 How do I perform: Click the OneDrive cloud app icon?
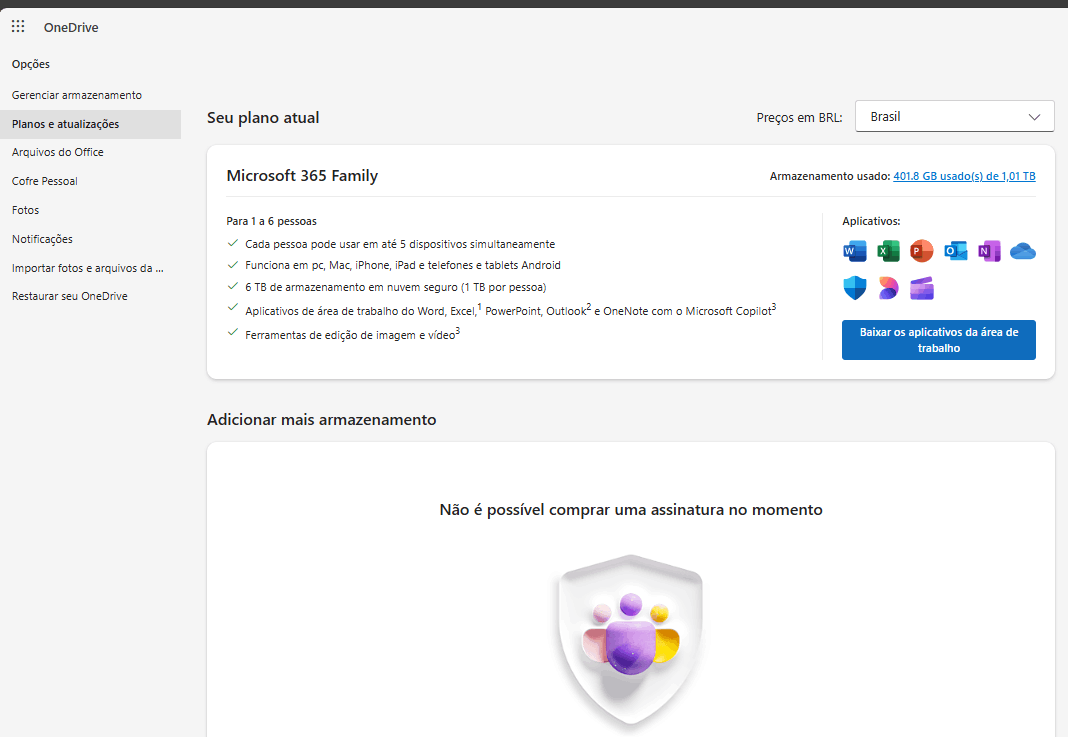click(x=1023, y=251)
